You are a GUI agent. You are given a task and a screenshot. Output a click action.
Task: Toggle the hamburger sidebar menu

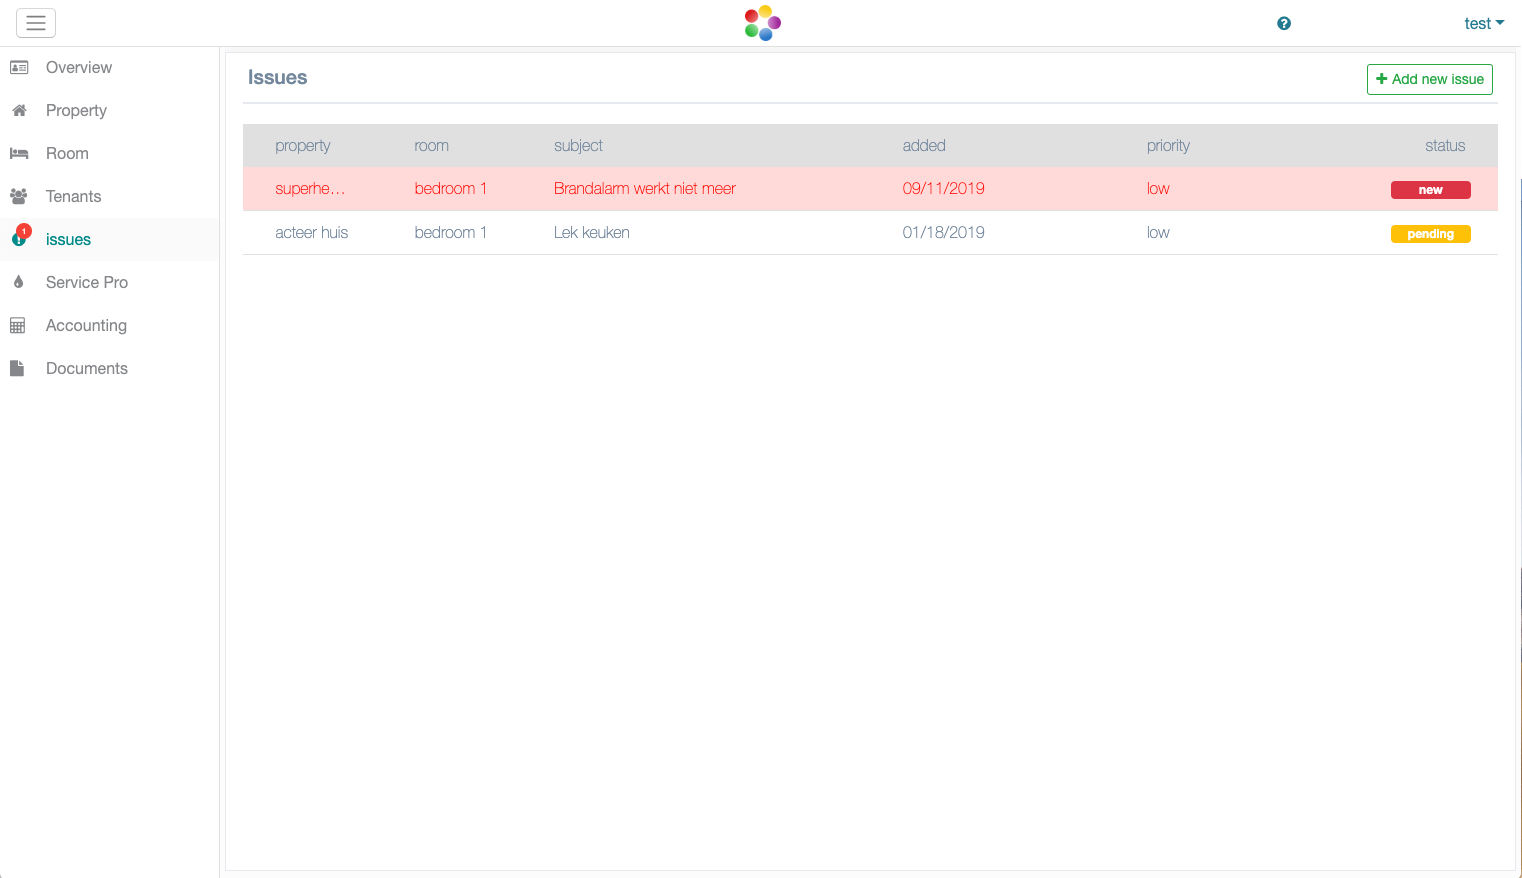pyautogui.click(x=36, y=23)
